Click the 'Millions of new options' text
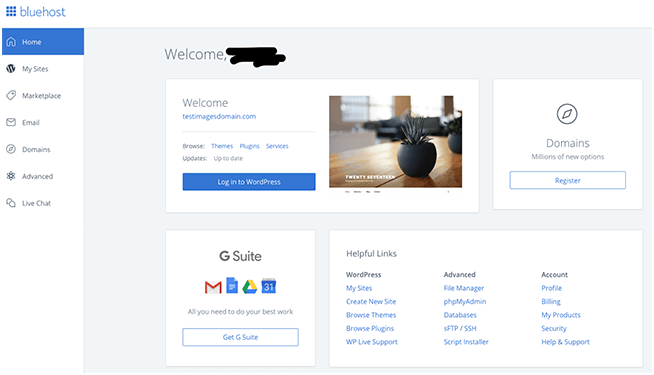Image resolution: width=654 pixels, height=375 pixels. (567, 157)
